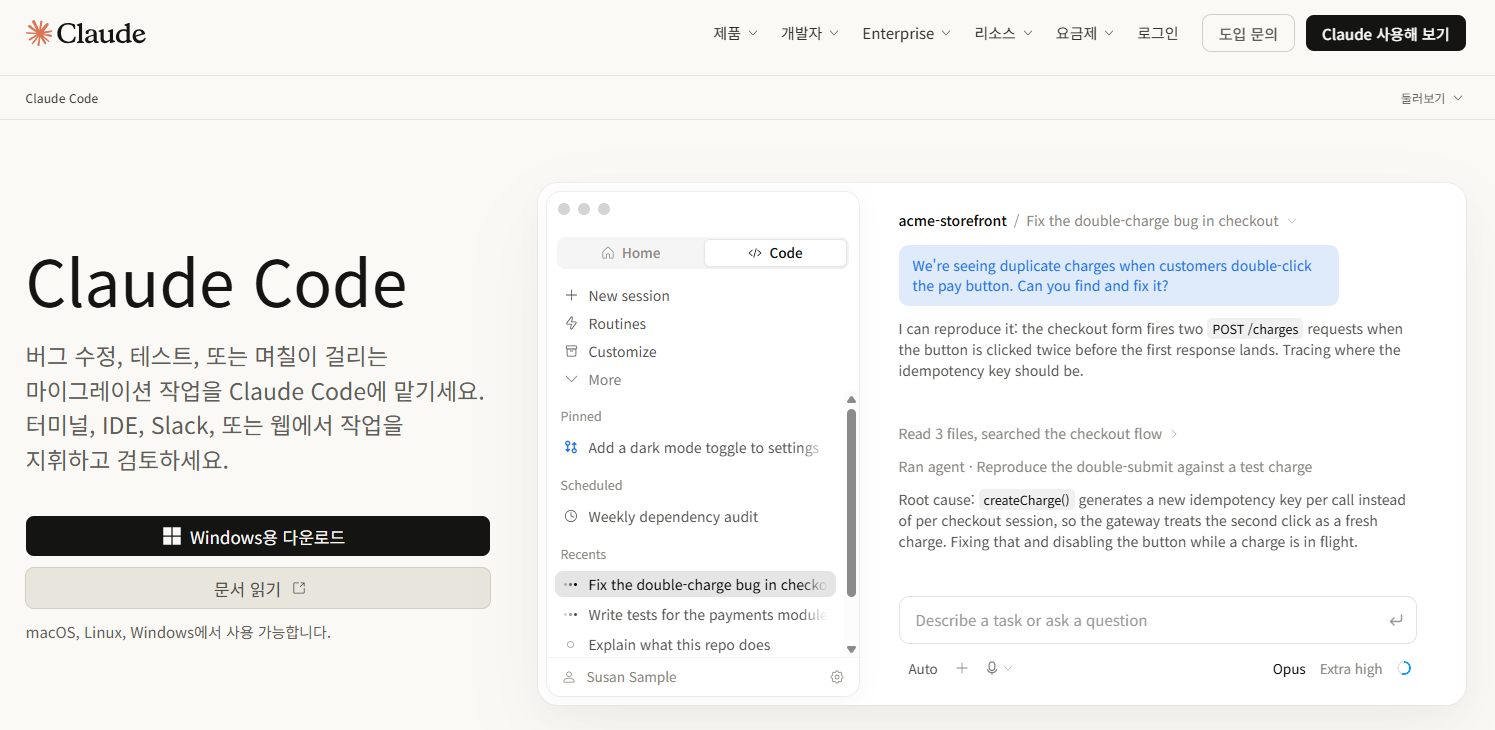Click the Extra high effort label
1495x730 pixels.
(x=1351, y=669)
